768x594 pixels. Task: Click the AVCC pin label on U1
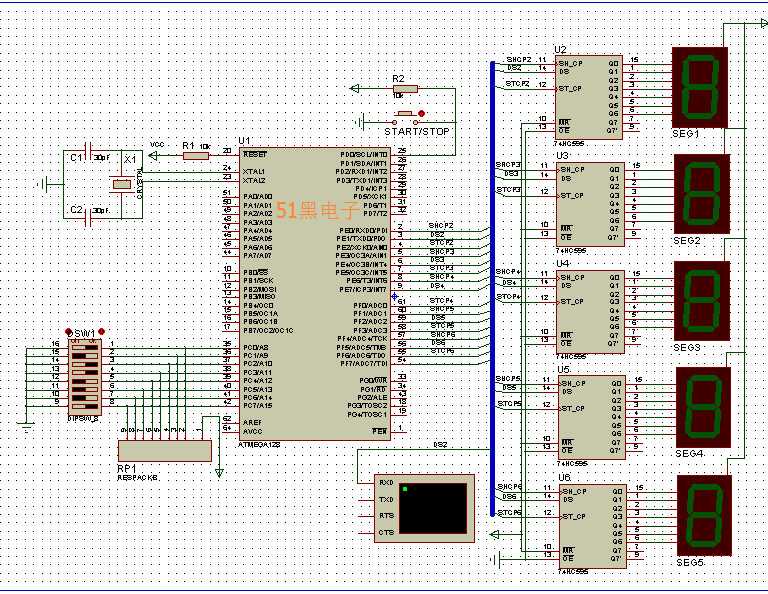click(x=253, y=431)
